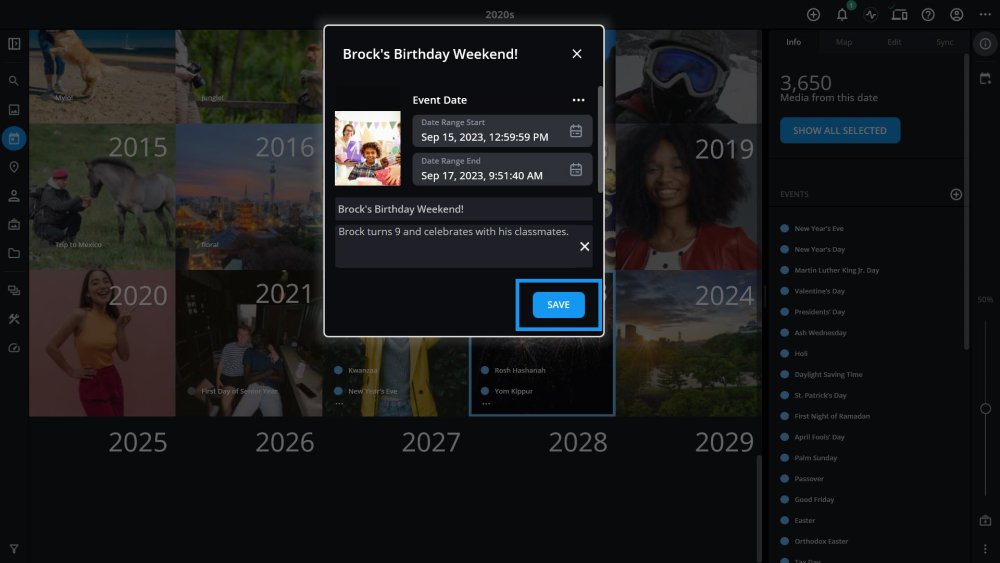Adjust the zoom slider handle on right edge
The height and width of the screenshot is (563, 1000).
tap(985, 409)
